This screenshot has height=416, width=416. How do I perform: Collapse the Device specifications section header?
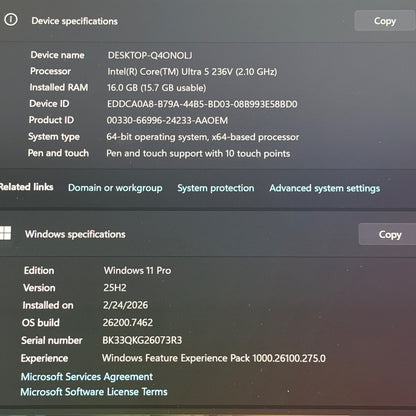[x=208, y=21]
